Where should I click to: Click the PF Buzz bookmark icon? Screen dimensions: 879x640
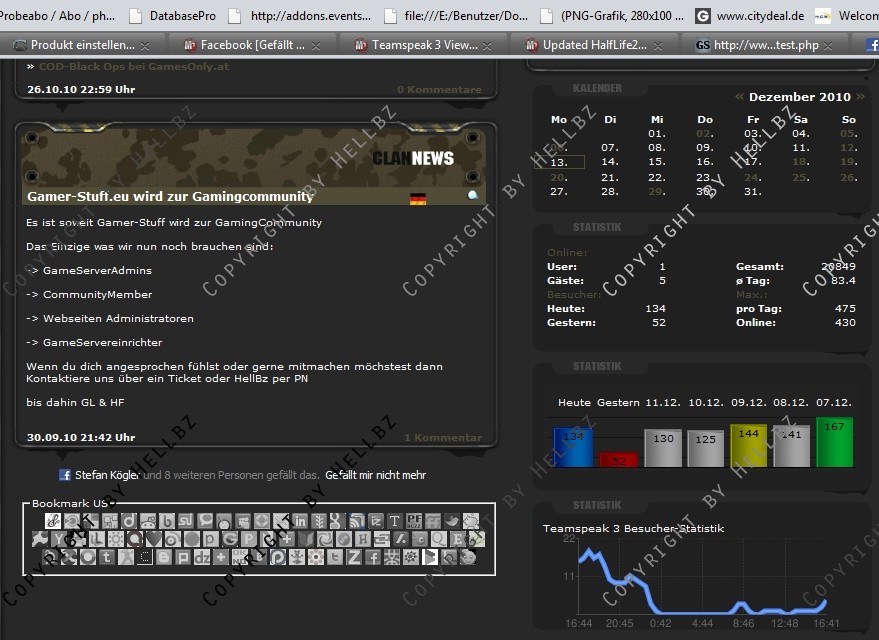[x=414, y=521]
